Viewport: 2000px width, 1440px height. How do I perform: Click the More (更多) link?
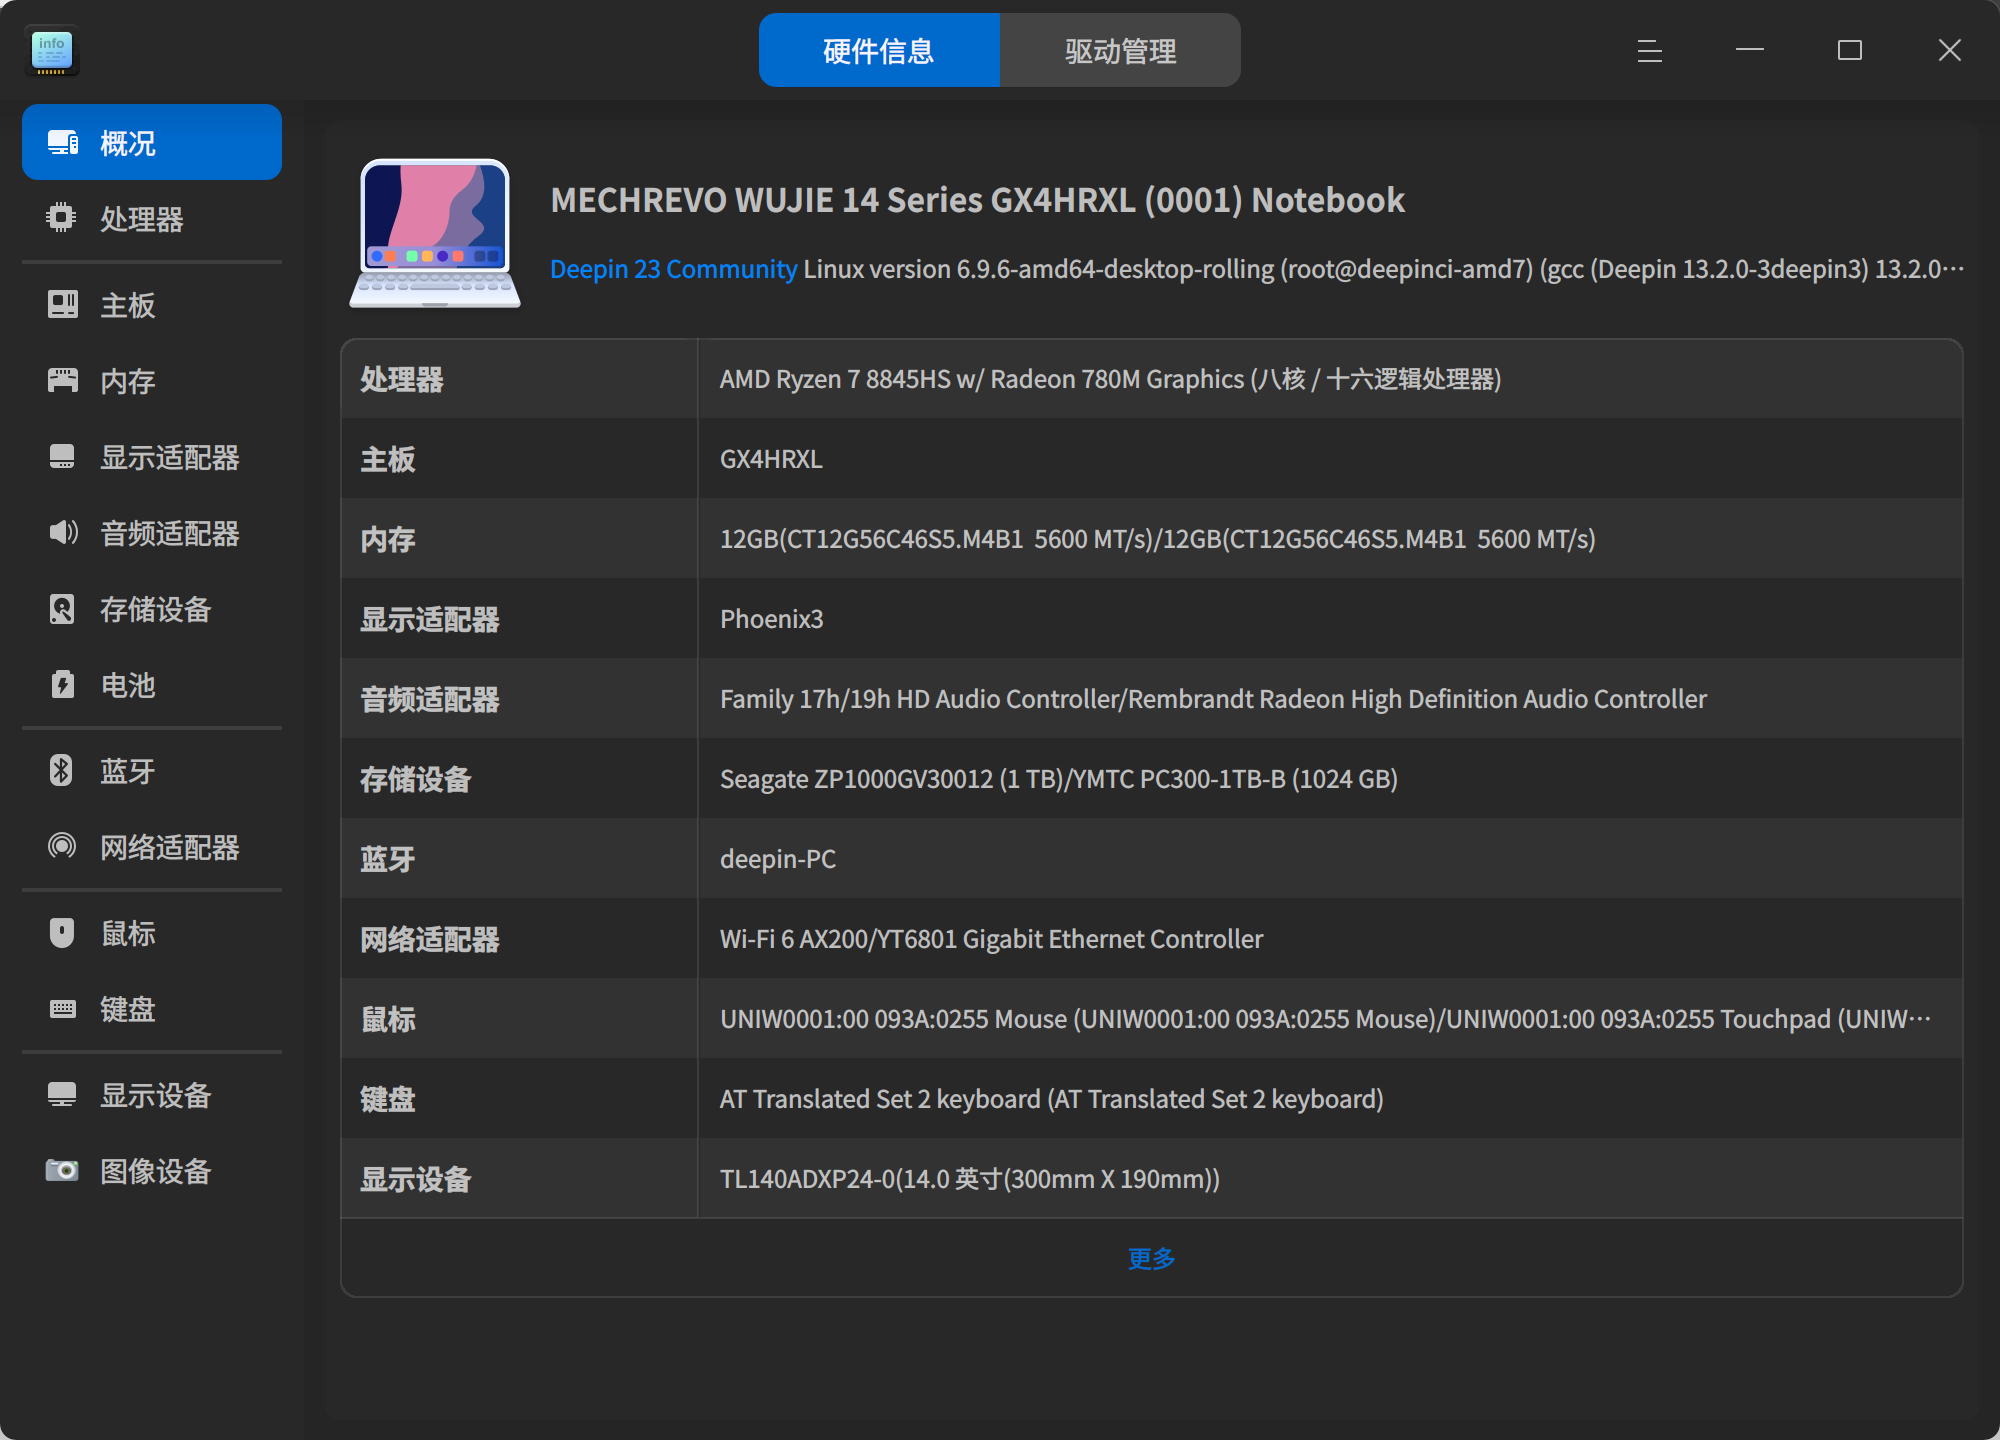(x=1152, y=1258)
